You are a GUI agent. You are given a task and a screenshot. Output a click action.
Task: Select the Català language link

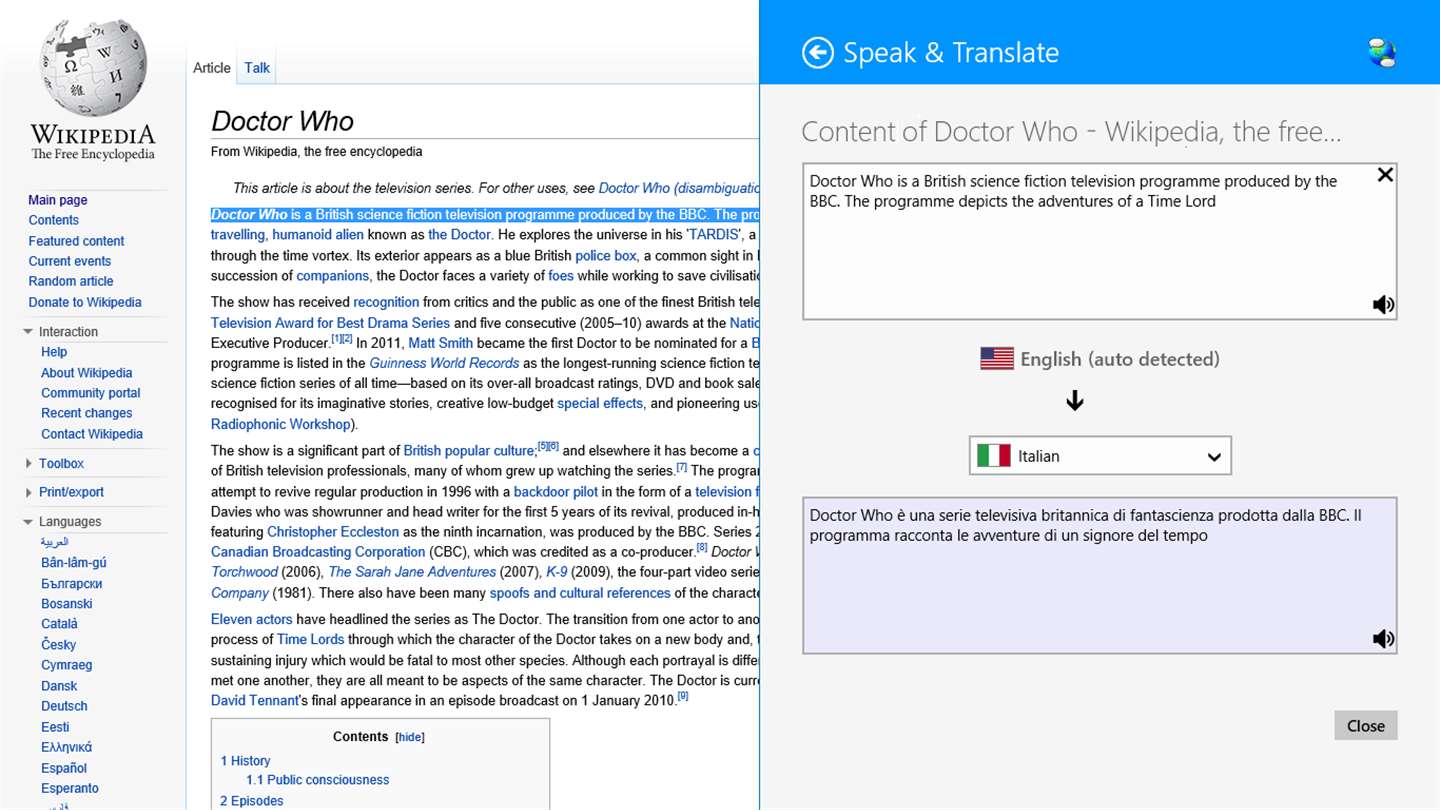pos(59,624)
